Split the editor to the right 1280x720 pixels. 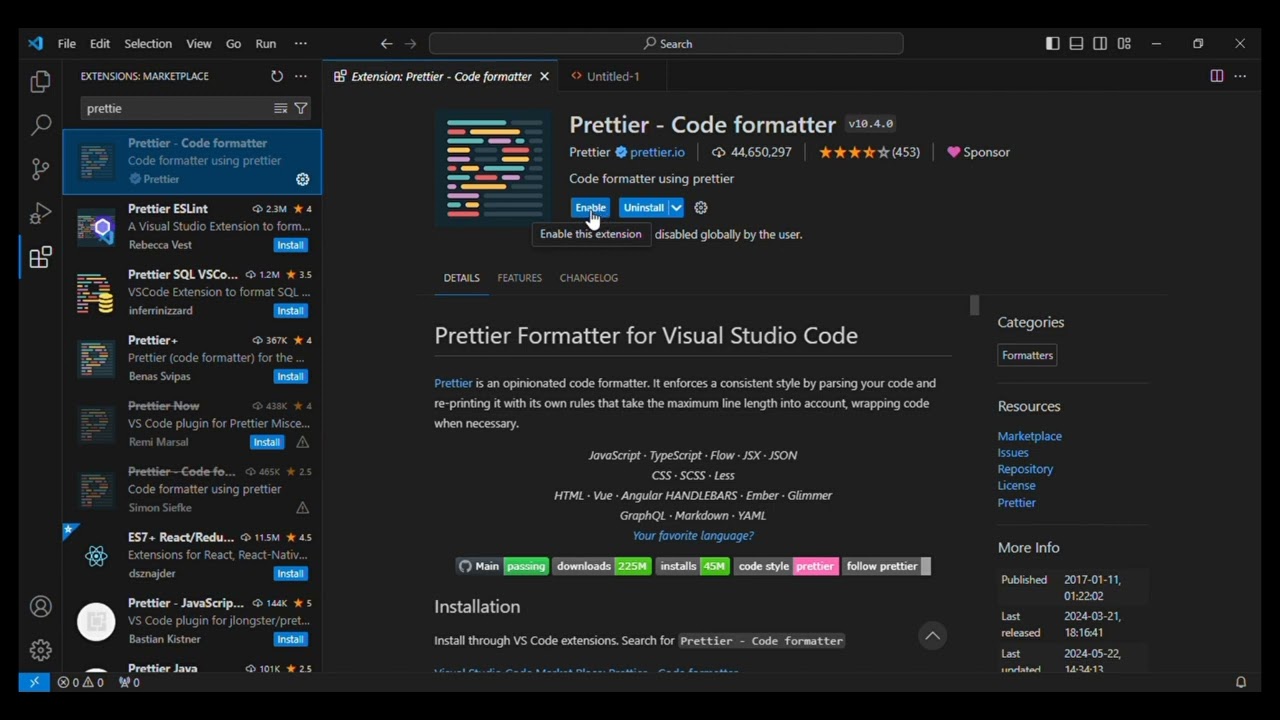pyautogui.click(x=1216, y=76)
